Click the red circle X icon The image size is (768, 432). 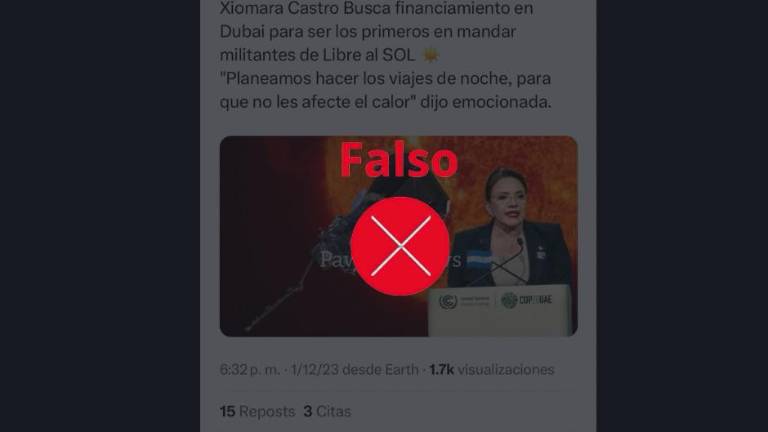click(x=400, y=246)
